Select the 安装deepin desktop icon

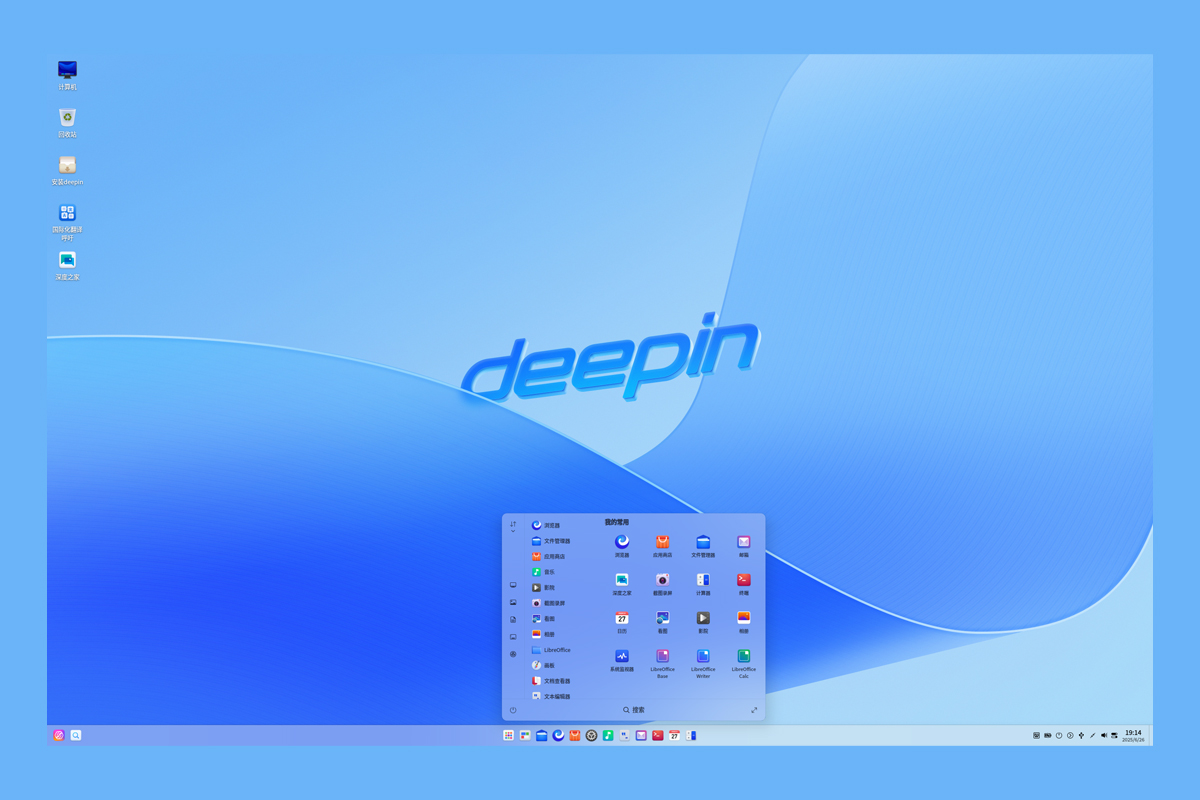67,170
